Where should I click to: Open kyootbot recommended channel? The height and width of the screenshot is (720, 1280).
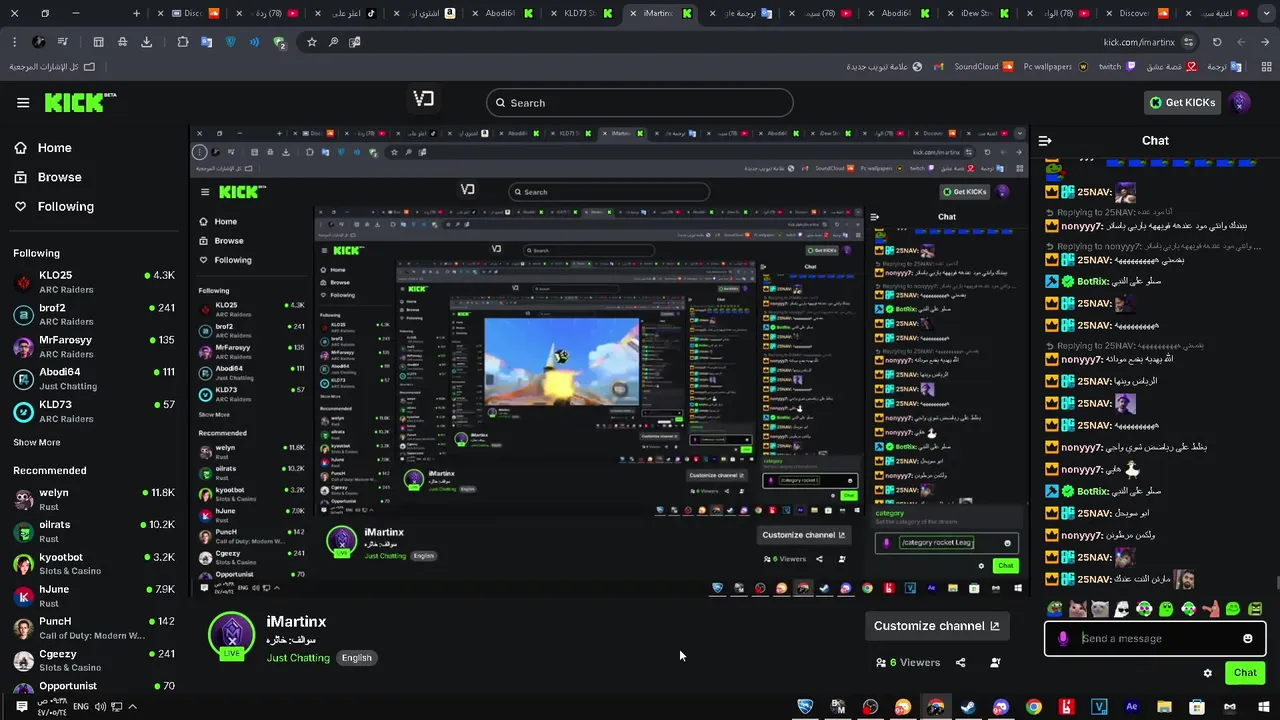[94, 563]
